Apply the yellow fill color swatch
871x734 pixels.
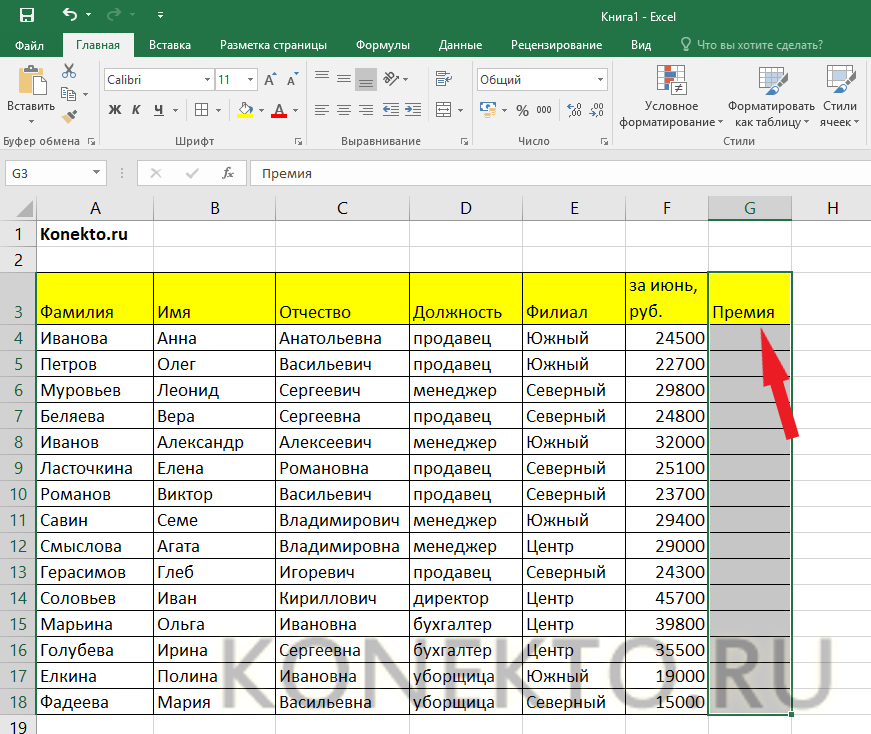pyautogui.click(x=245, y=110)
